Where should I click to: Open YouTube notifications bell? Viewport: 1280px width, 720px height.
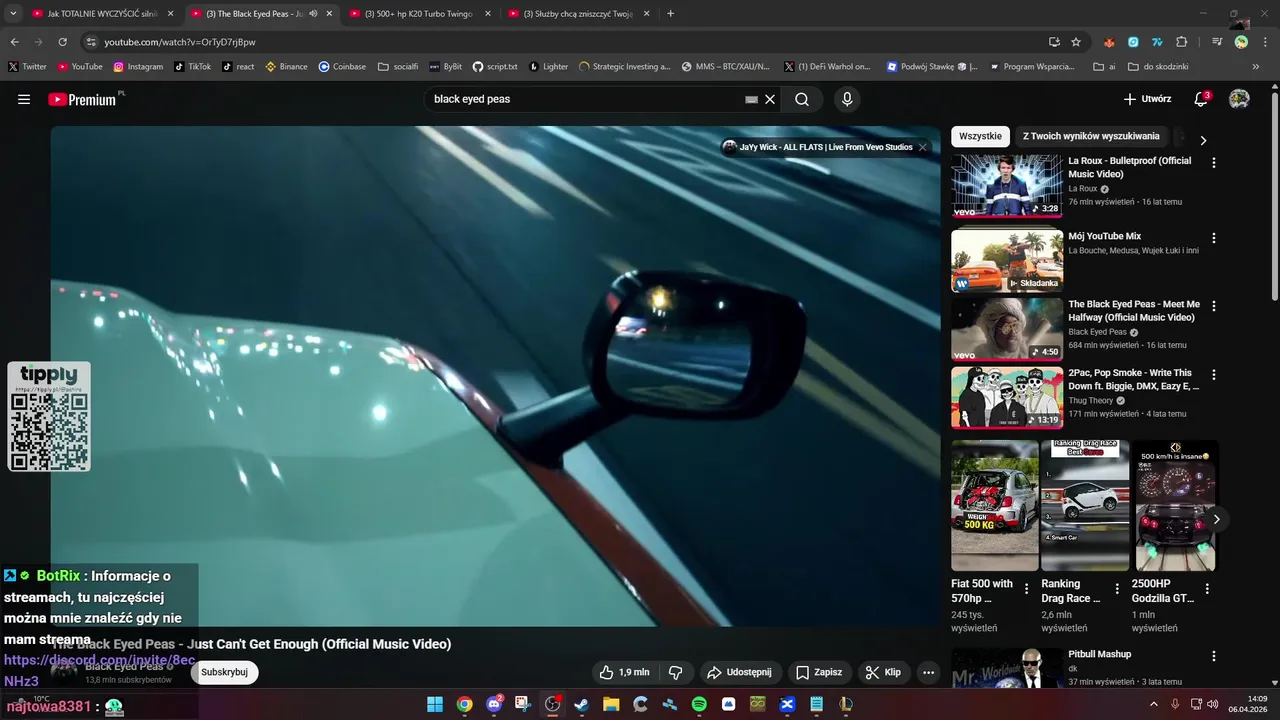1201,99
